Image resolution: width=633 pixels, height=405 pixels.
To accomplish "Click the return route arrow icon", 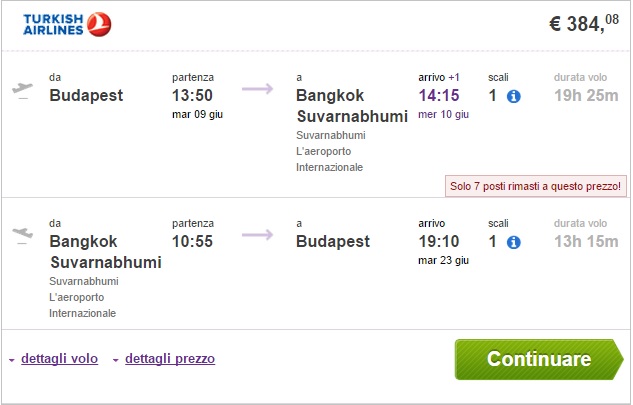I will pos(257,235).
